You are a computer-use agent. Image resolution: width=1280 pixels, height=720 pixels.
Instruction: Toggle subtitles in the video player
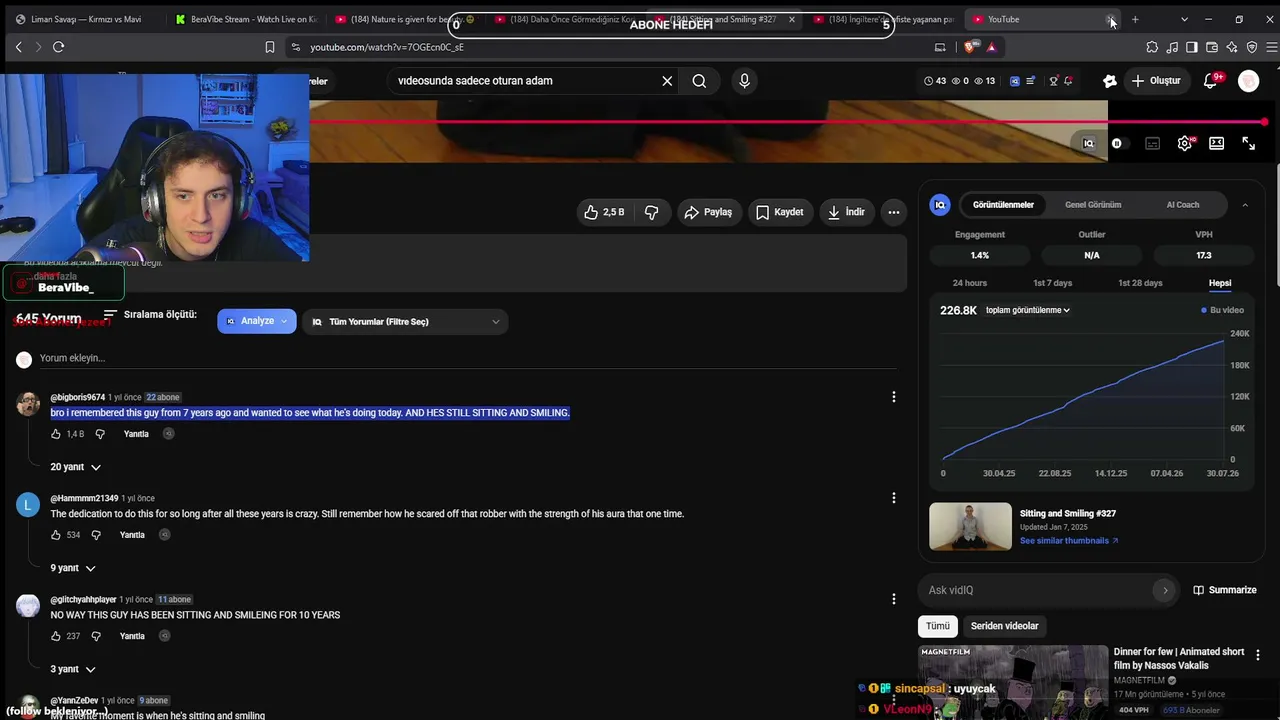(x=1152, y=143)
